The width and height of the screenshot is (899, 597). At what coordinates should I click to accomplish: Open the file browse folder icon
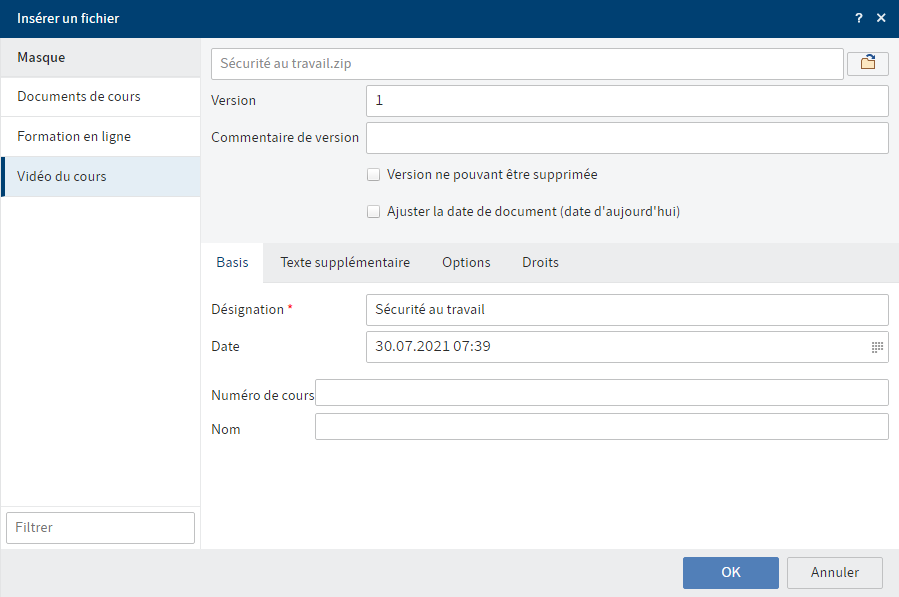[867, 63]
